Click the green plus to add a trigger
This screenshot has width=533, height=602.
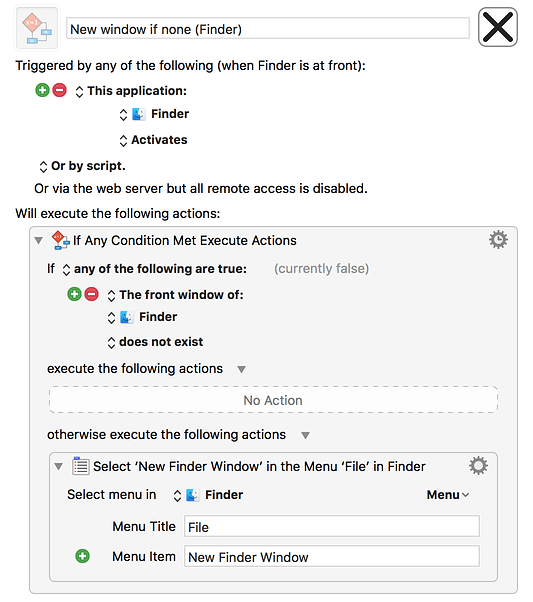tap(42, 90)
